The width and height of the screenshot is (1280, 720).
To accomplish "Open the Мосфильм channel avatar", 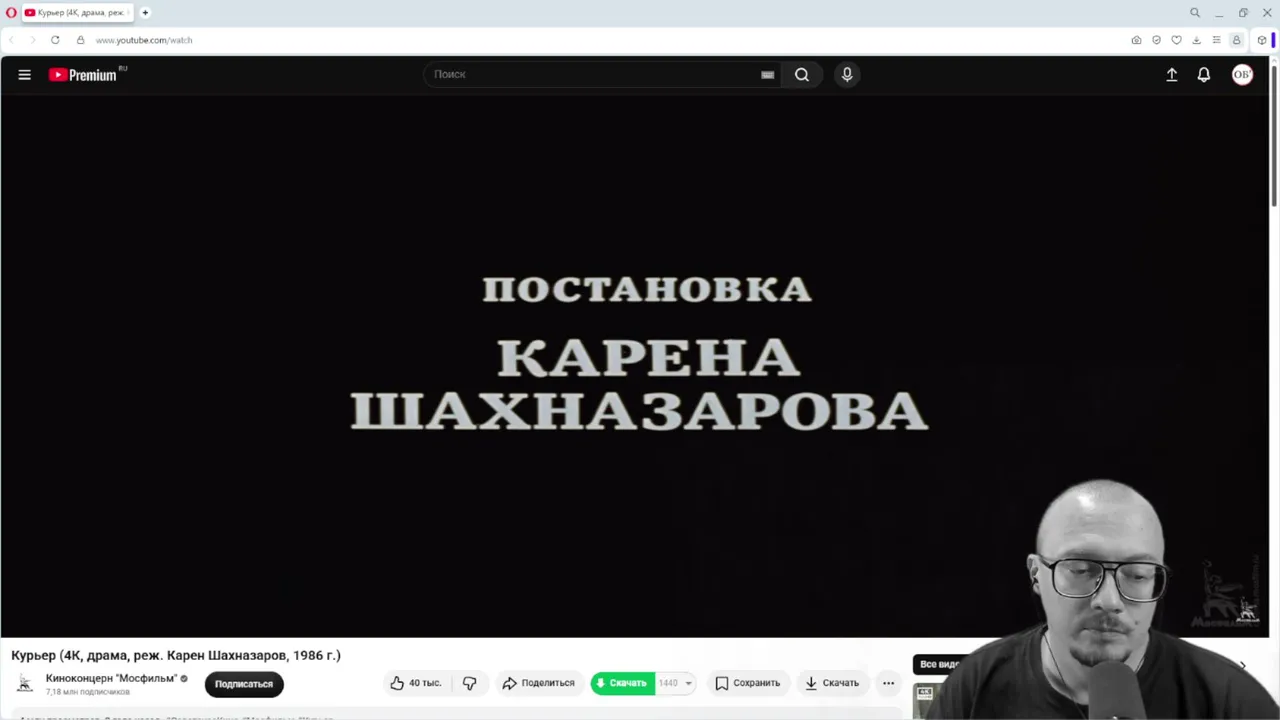I will pyautogui.click(x=26, y=683).
